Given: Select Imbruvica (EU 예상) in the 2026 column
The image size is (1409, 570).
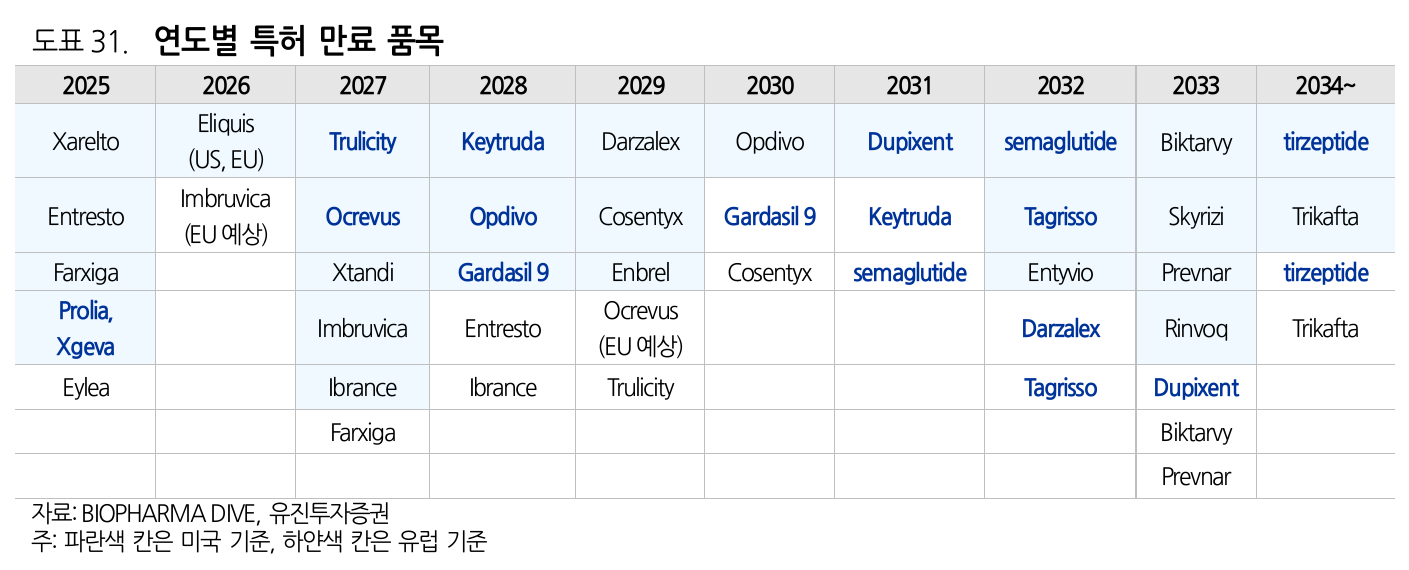Looking at the screenshot, I should (x=226, y=216).
